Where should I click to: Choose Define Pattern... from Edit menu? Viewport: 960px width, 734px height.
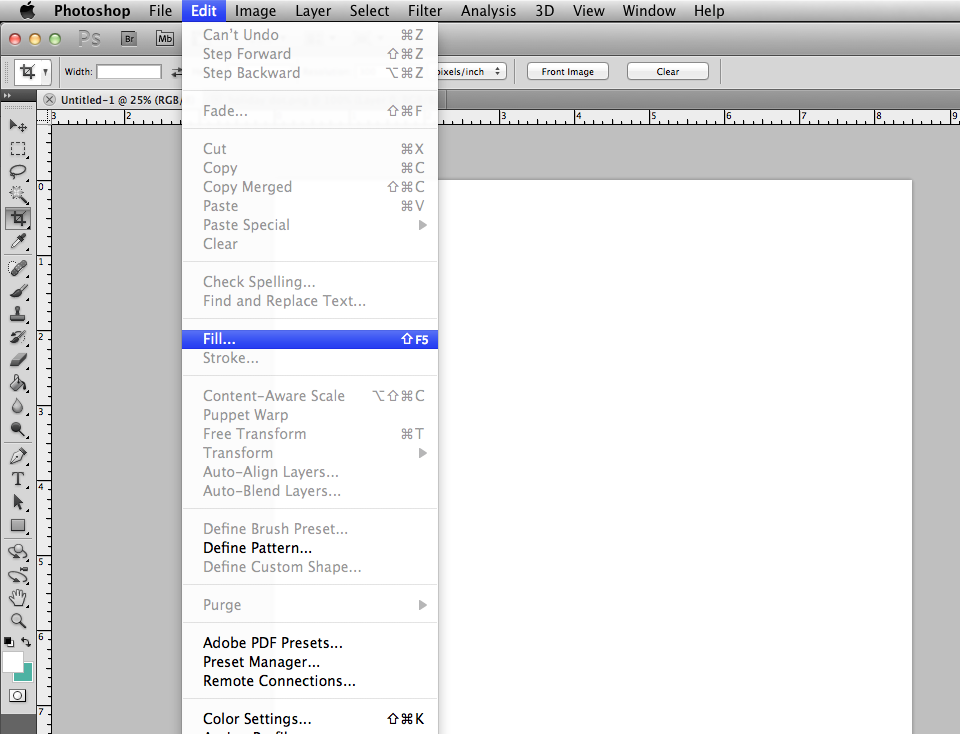(x=310, y=548)
